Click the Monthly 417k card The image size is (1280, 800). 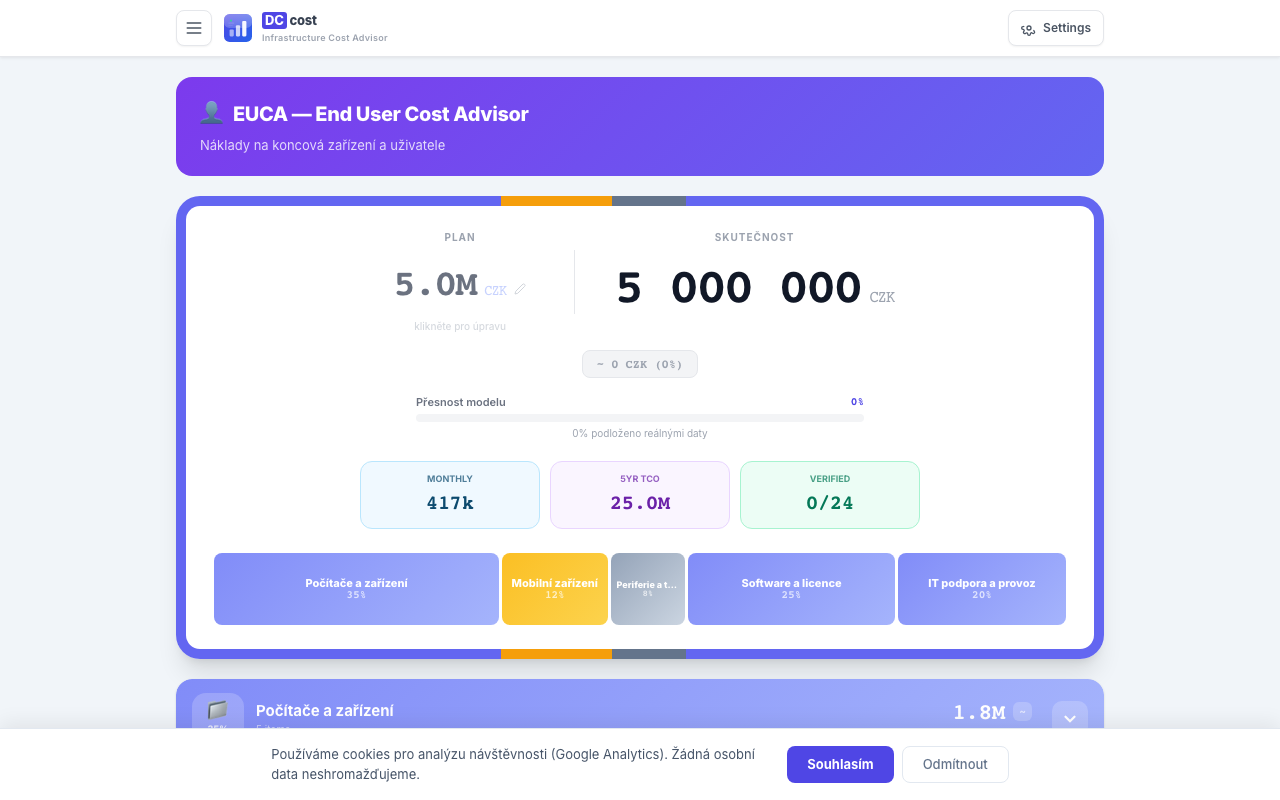pyautogui.click(x=450, y=494)
